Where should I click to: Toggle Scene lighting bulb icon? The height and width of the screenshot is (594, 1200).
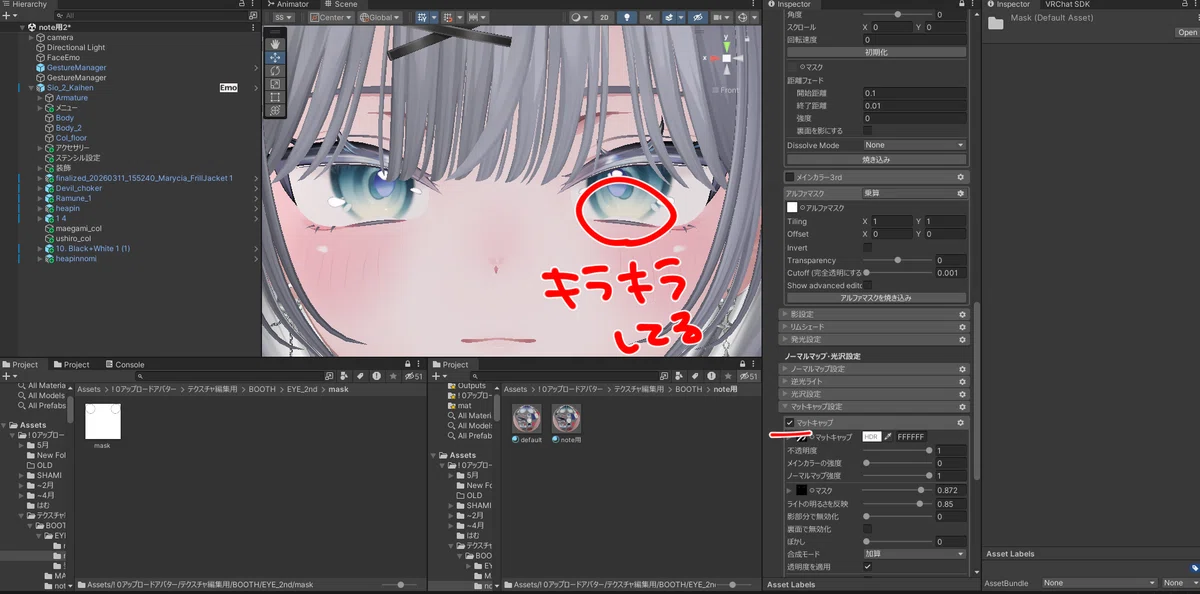[x=626, y=17]
